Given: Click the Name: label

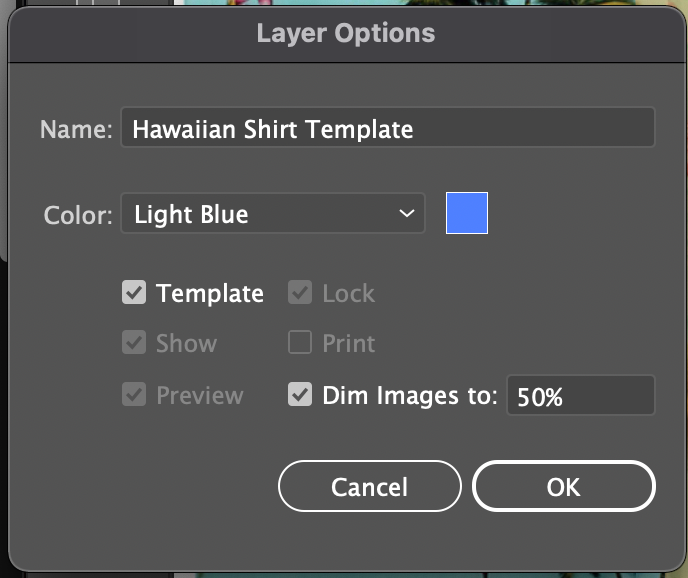Looking at the screenshot, I should click(76, 129).
